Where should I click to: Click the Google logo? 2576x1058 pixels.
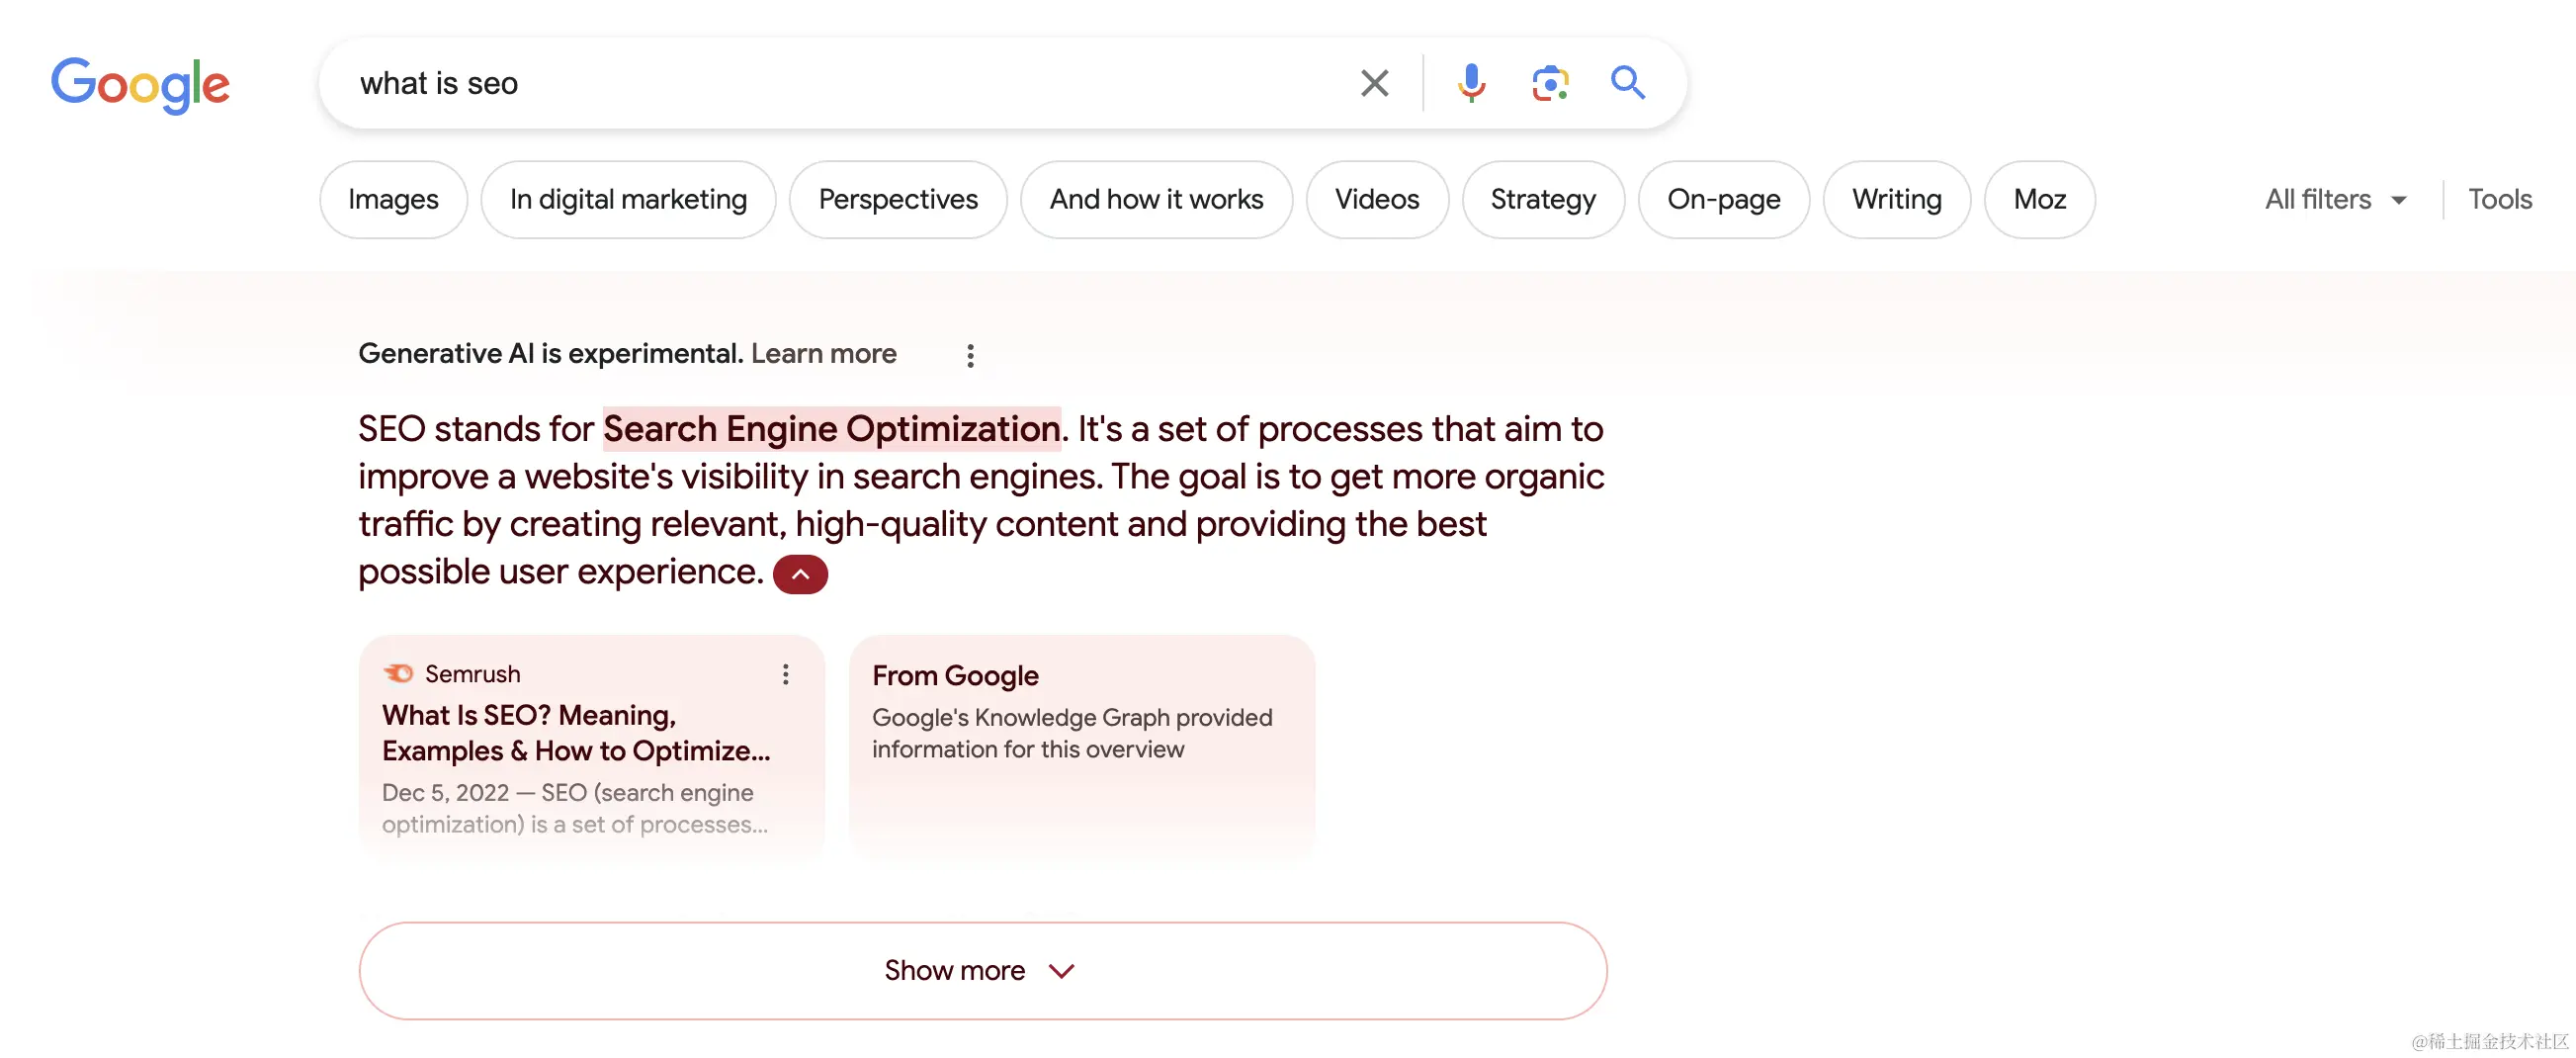click(140, 85)
